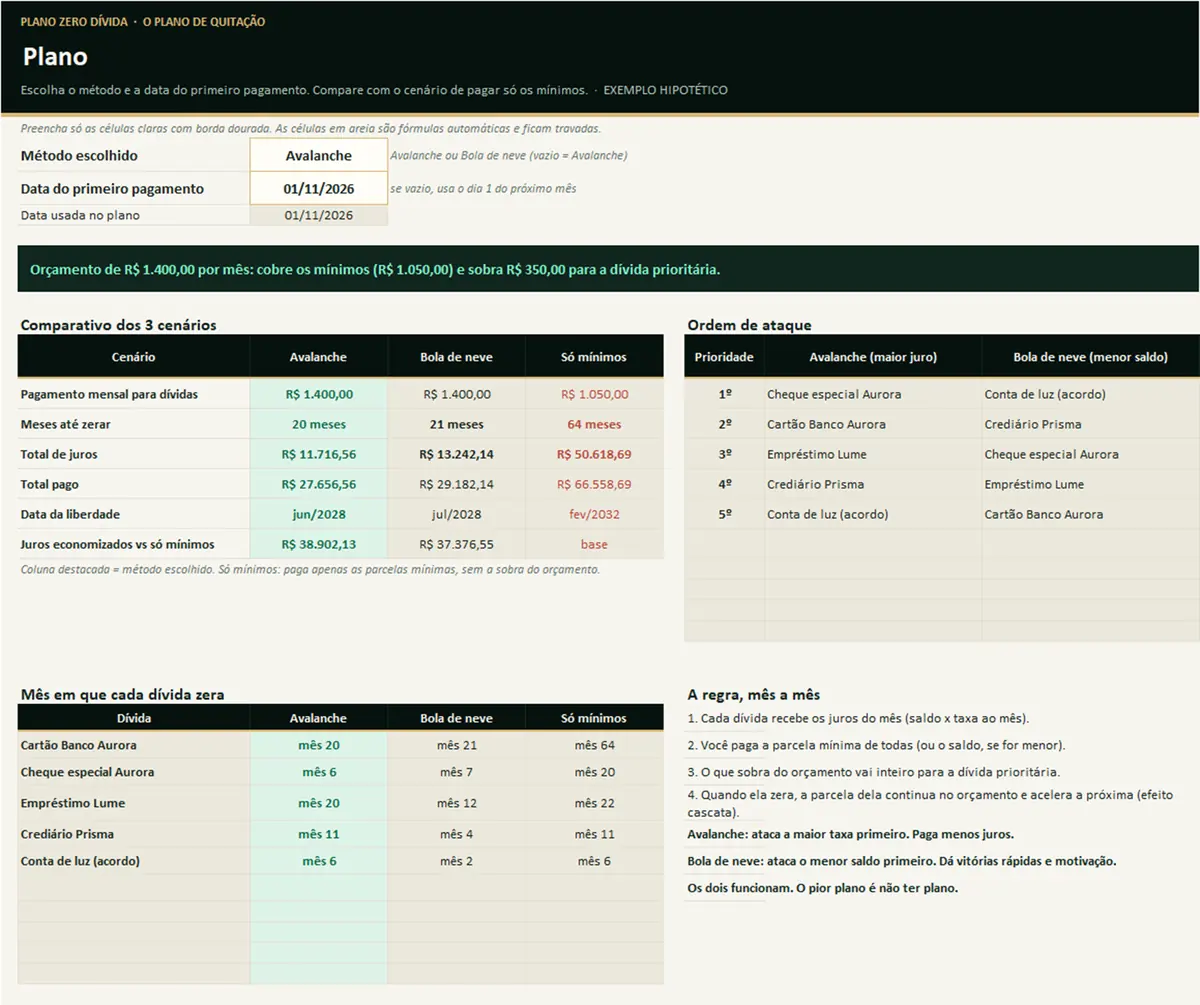Screen dimensions: 1200x1005
Task: Click the rule line 'Os dois funcionam. O pior plano é não ter plano.'
Action: point(823,888)
